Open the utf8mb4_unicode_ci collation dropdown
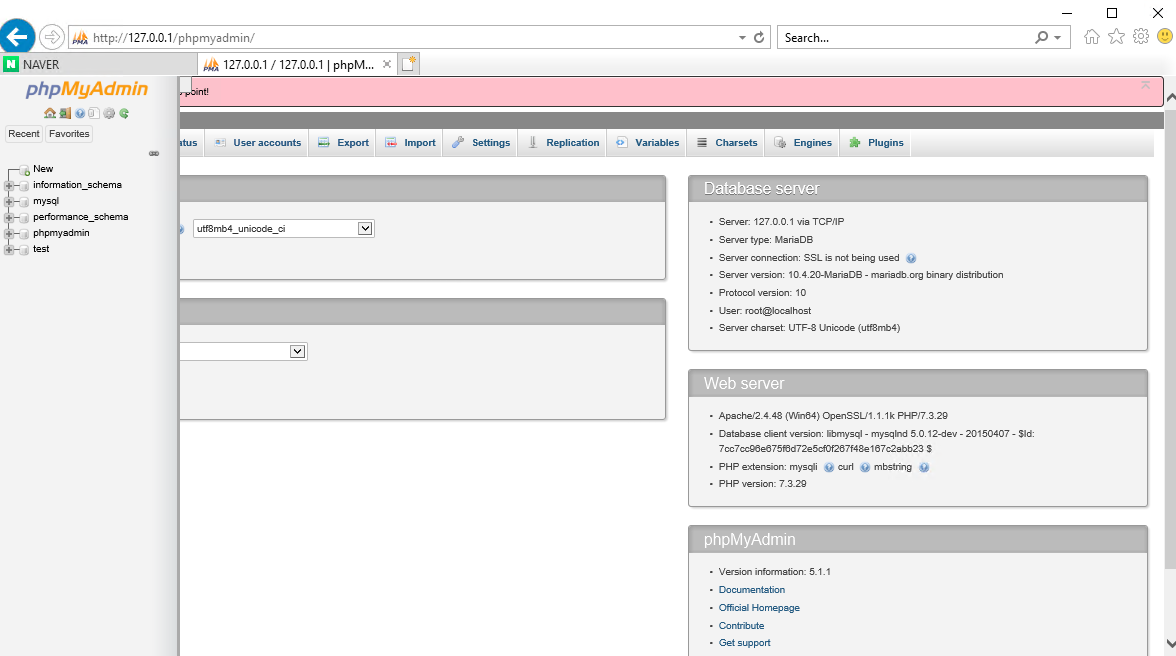1176x656 pixels. (x=284, y=229)
